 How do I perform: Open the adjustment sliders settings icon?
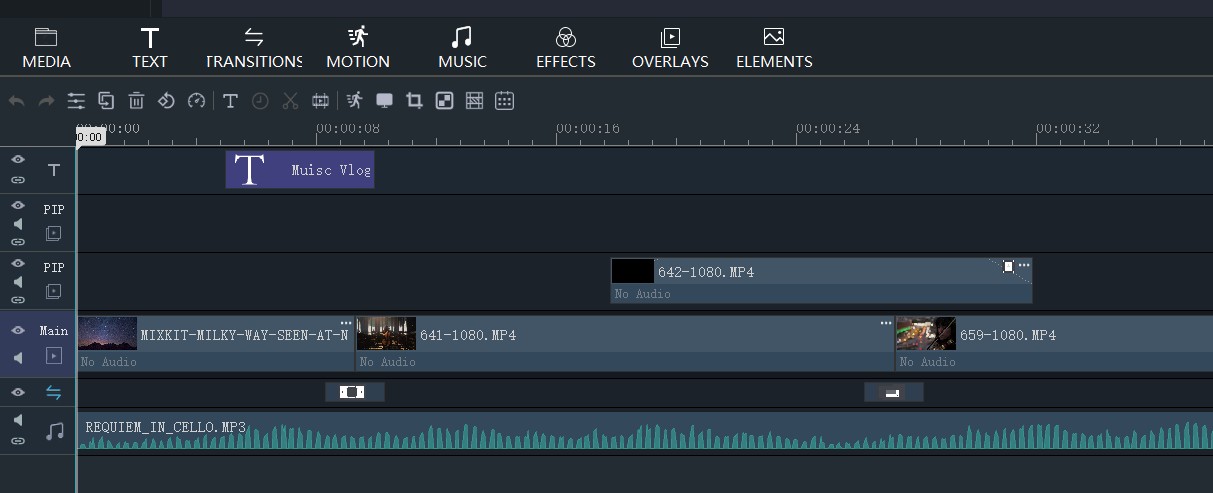tap(76, 101)
